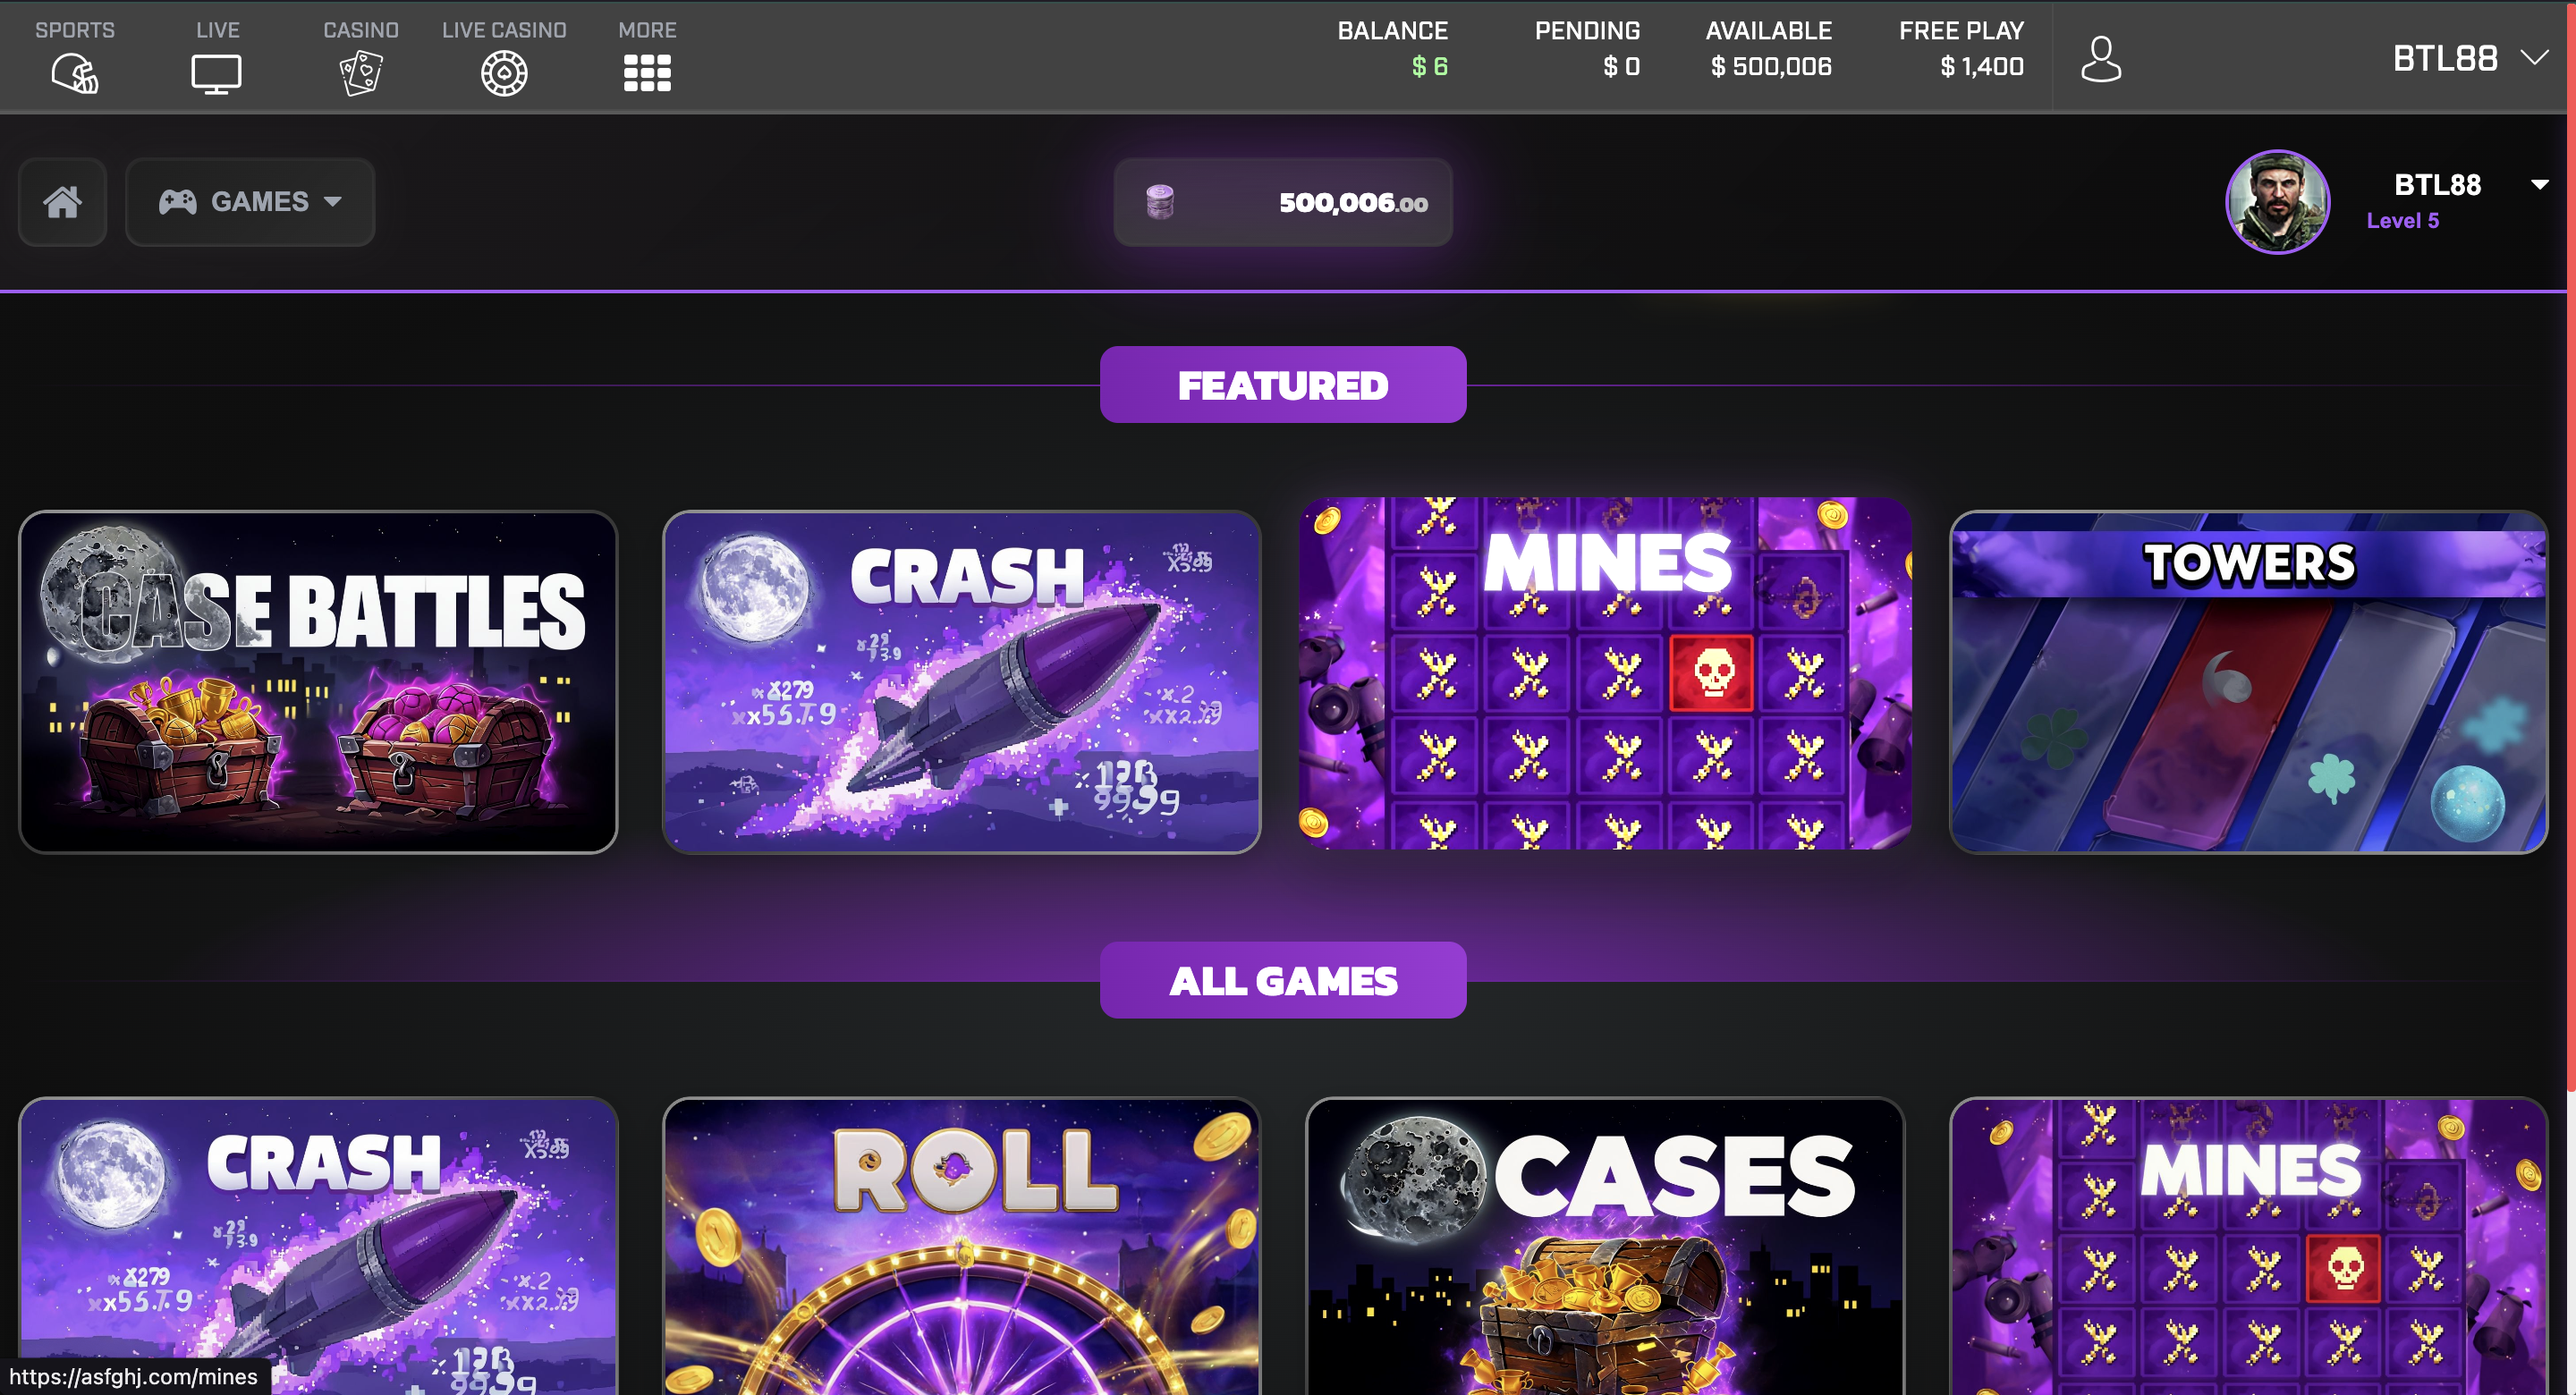Launch the featured Crash game tile

tap(962, 682)
